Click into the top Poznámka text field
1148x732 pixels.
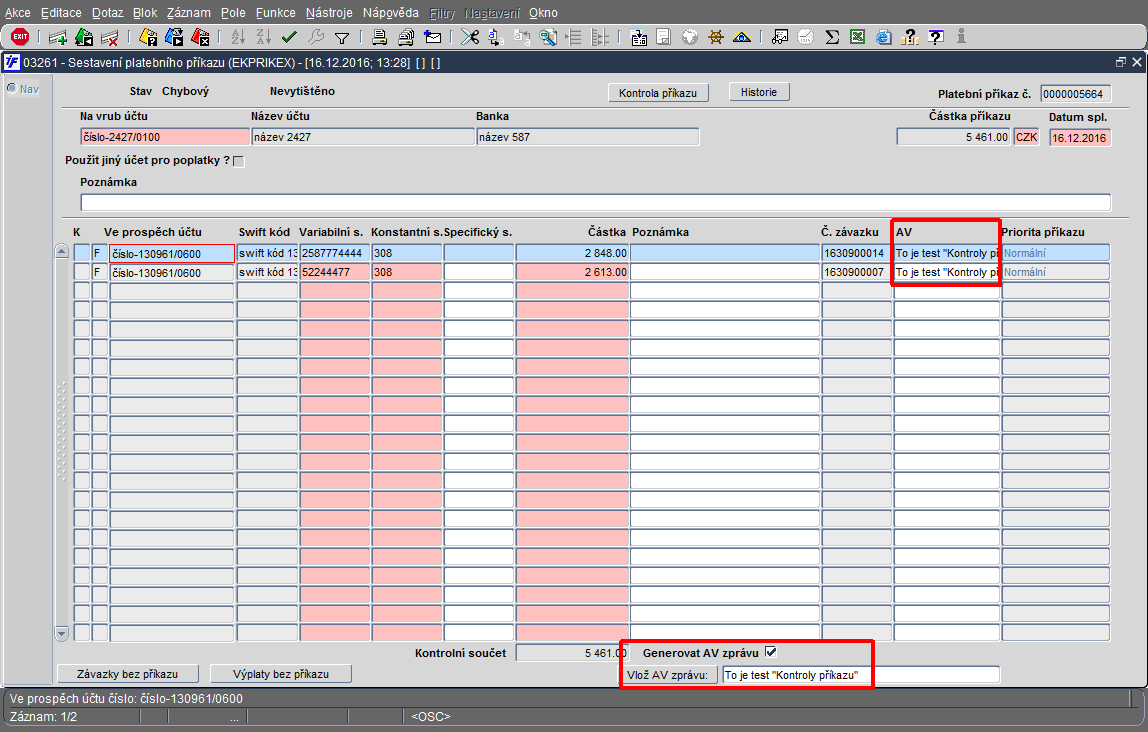595,203
